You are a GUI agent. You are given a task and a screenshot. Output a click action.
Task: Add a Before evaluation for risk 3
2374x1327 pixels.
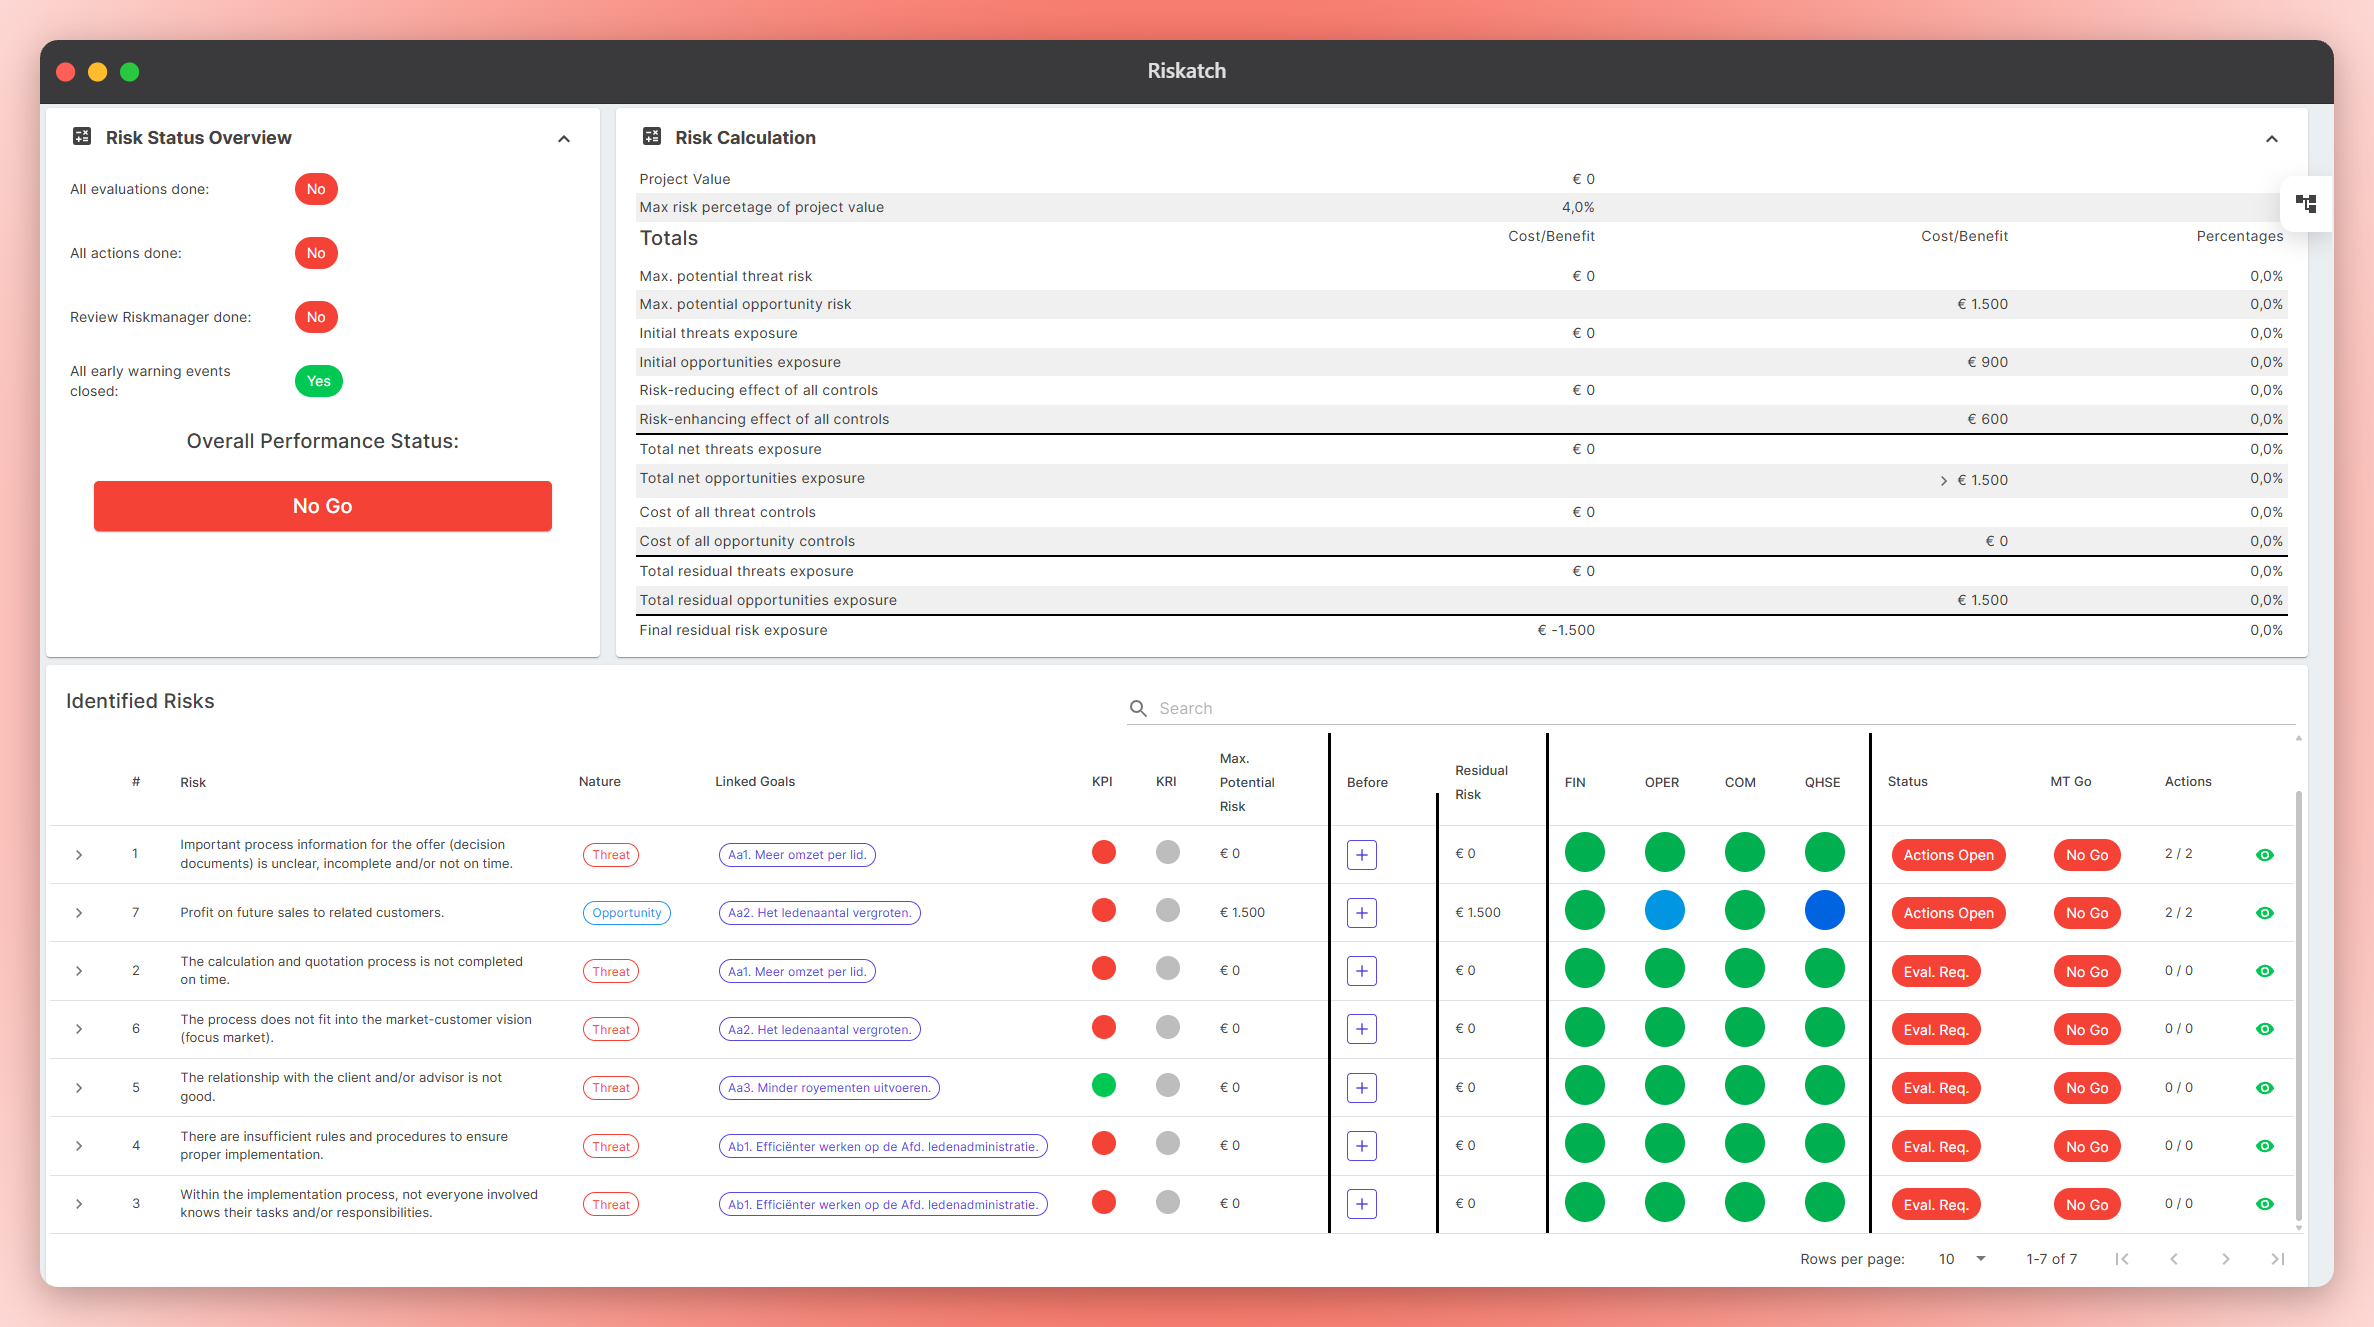click(x=1362, y=1204)
